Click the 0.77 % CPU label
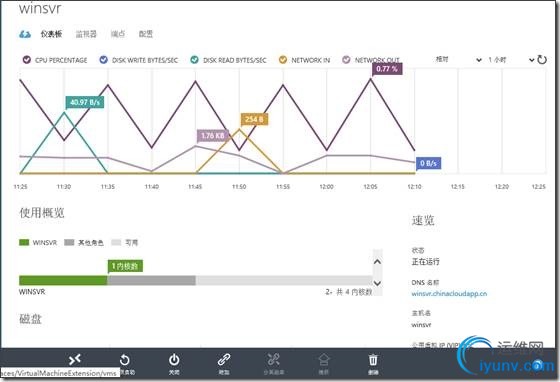Image resolution: width=560 pixels, height=382 pixels. (387, 69)
